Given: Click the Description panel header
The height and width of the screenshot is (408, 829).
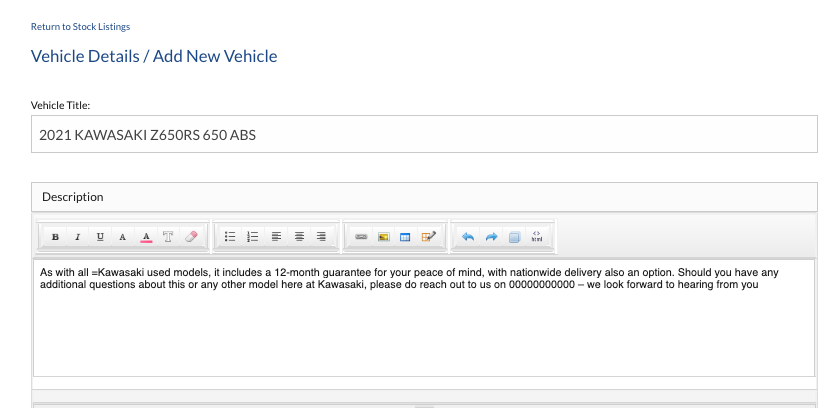Looking at the screenshot, I should (x=424, y=197).
